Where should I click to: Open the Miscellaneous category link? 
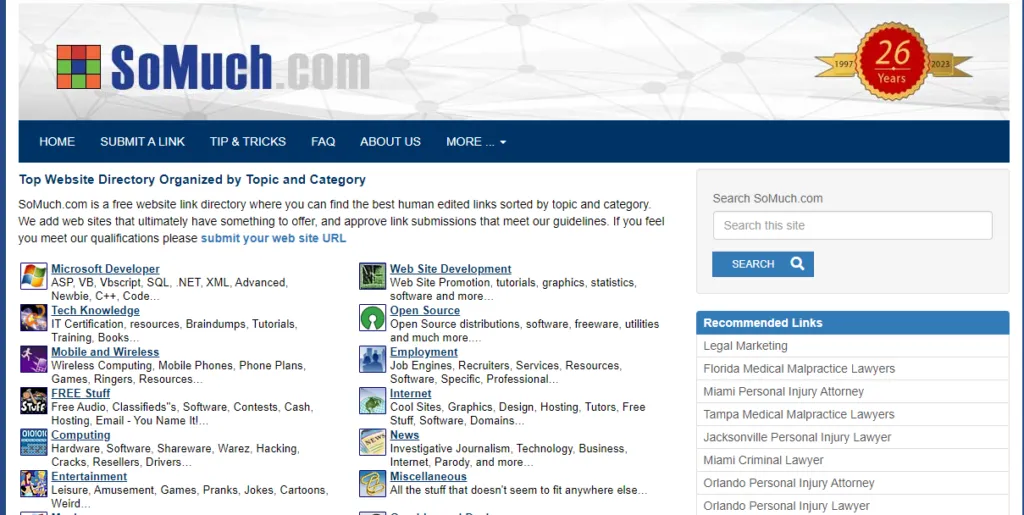pyautogui.click(x=428, y=476)
